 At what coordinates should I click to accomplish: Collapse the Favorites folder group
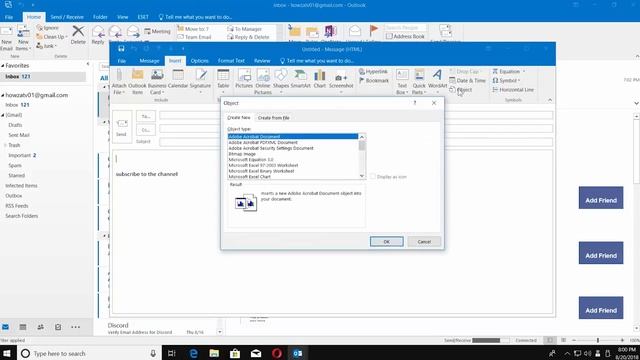[x=3, y=65]
